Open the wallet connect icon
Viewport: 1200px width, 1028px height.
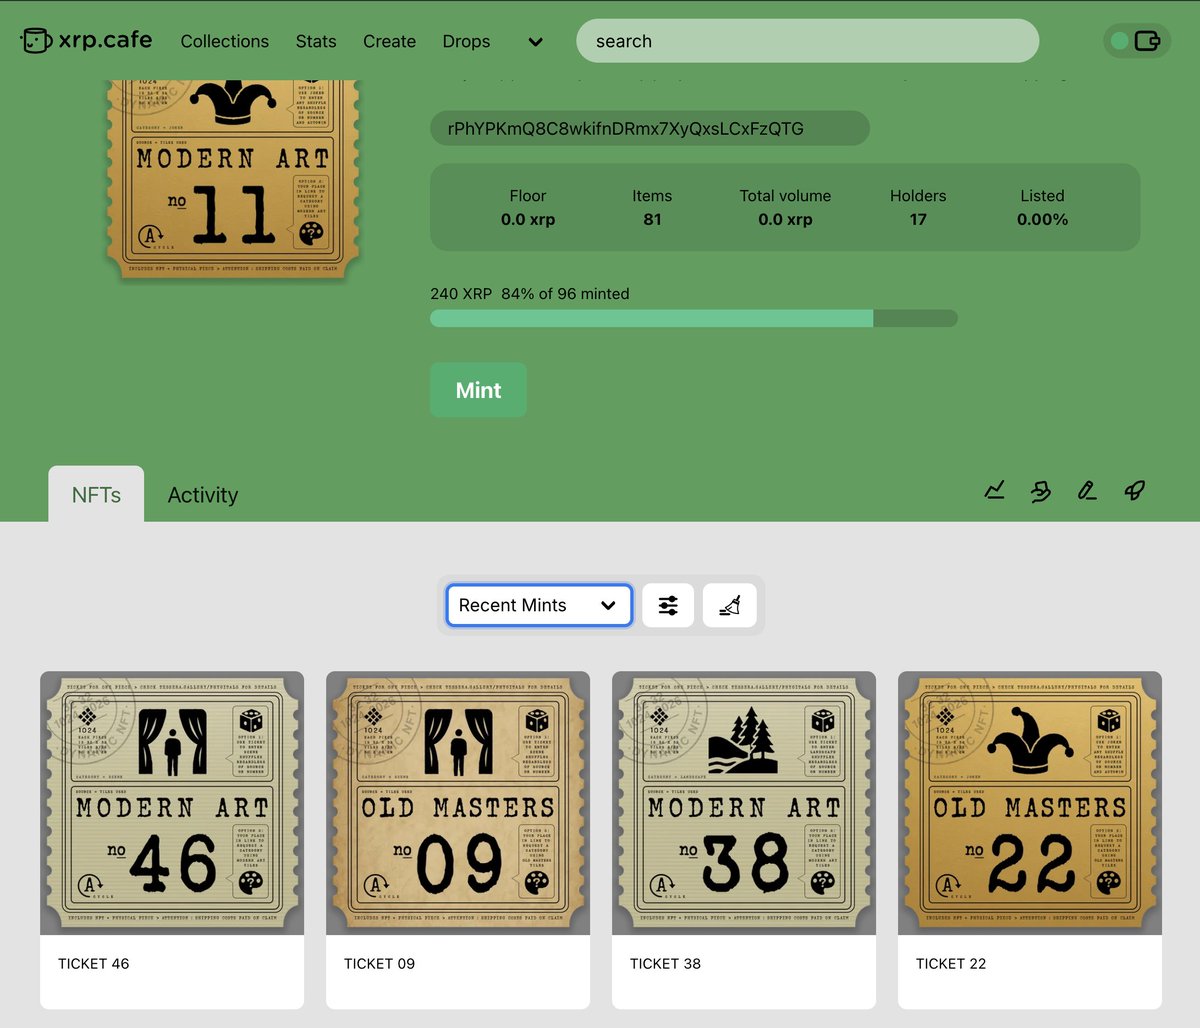1147,41
